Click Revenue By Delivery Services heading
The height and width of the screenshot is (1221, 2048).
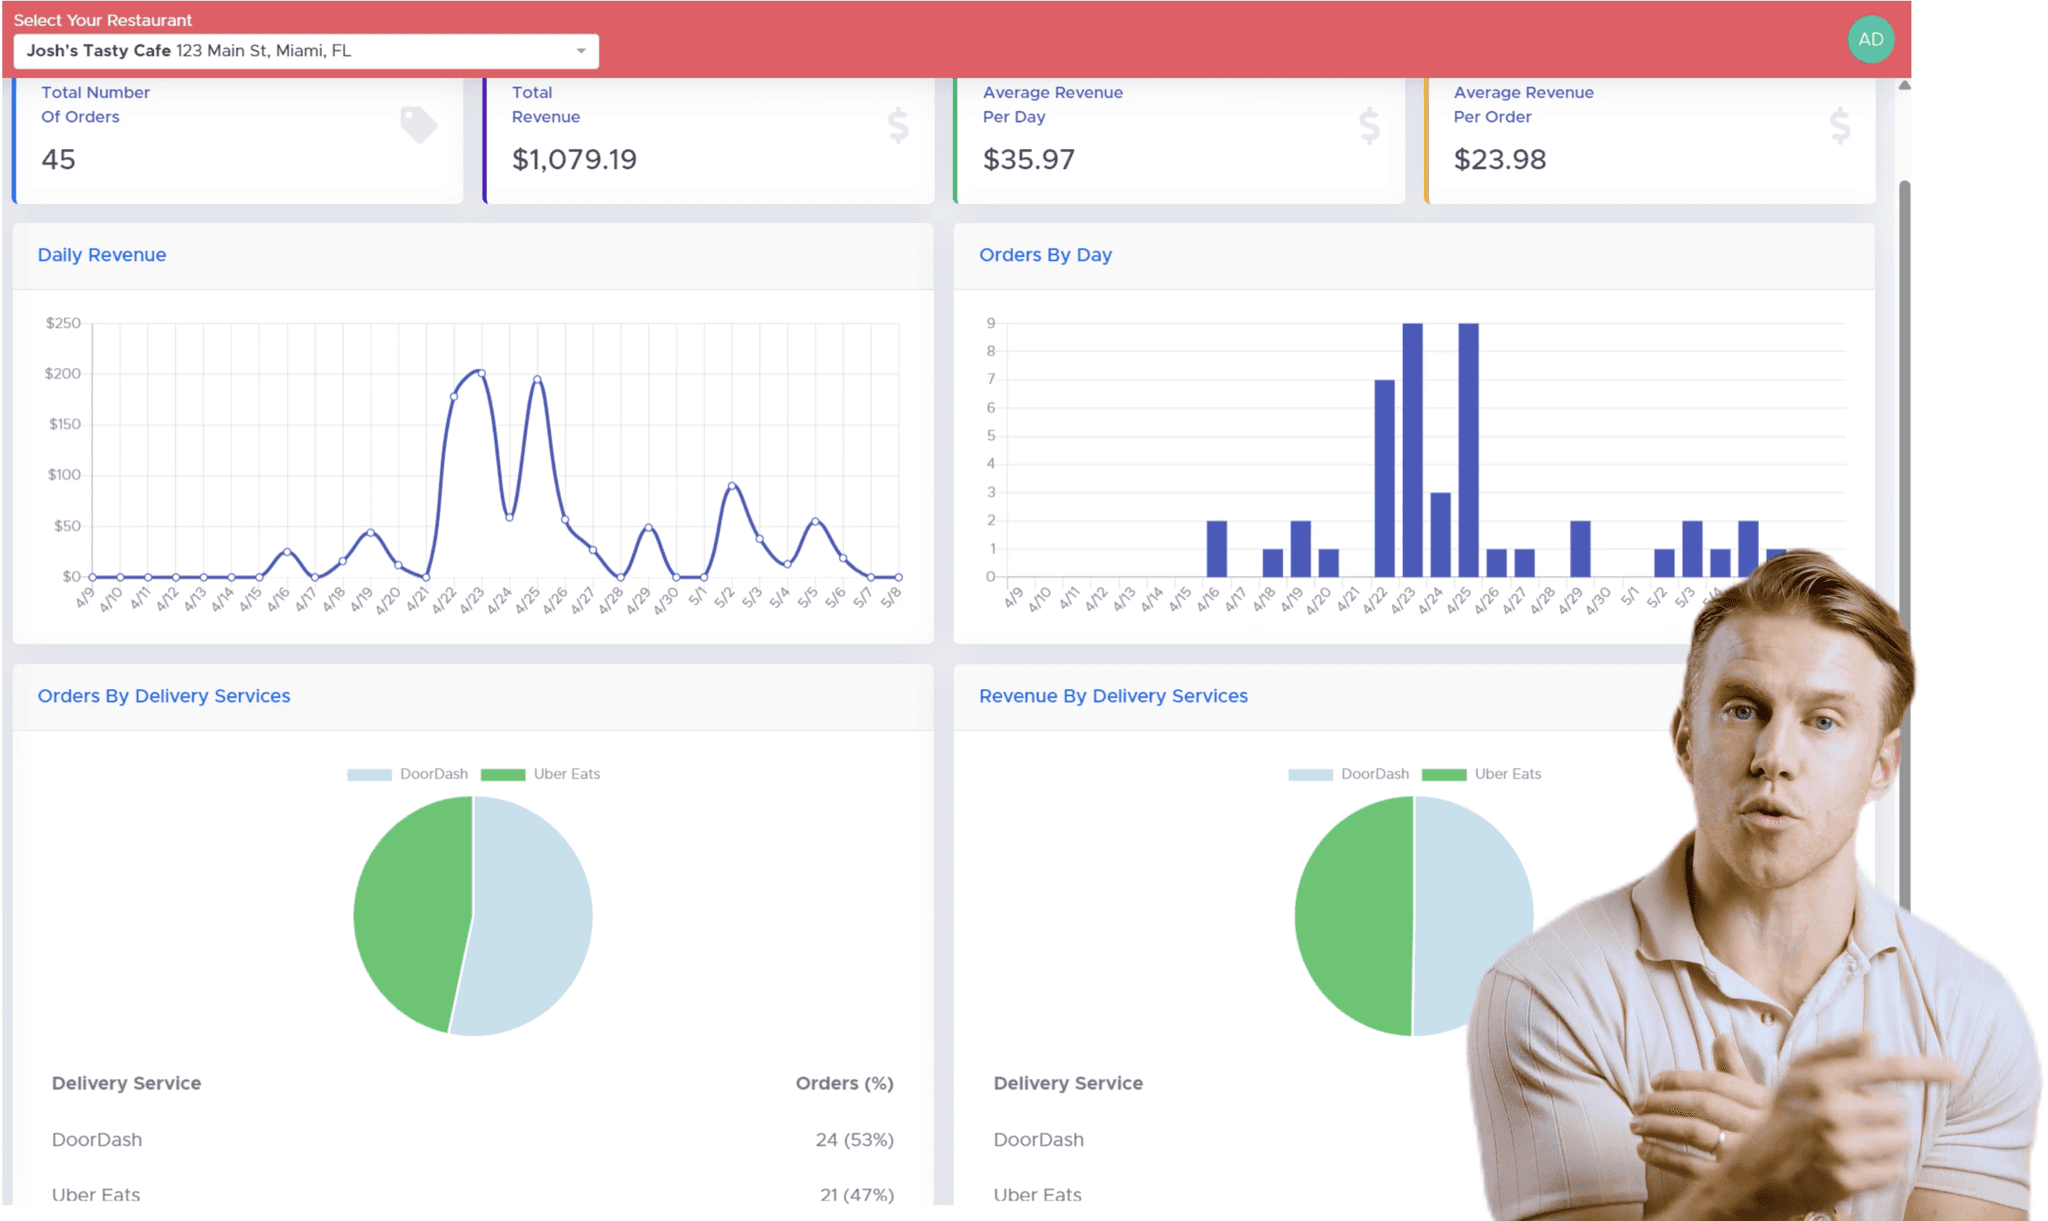1113,696
